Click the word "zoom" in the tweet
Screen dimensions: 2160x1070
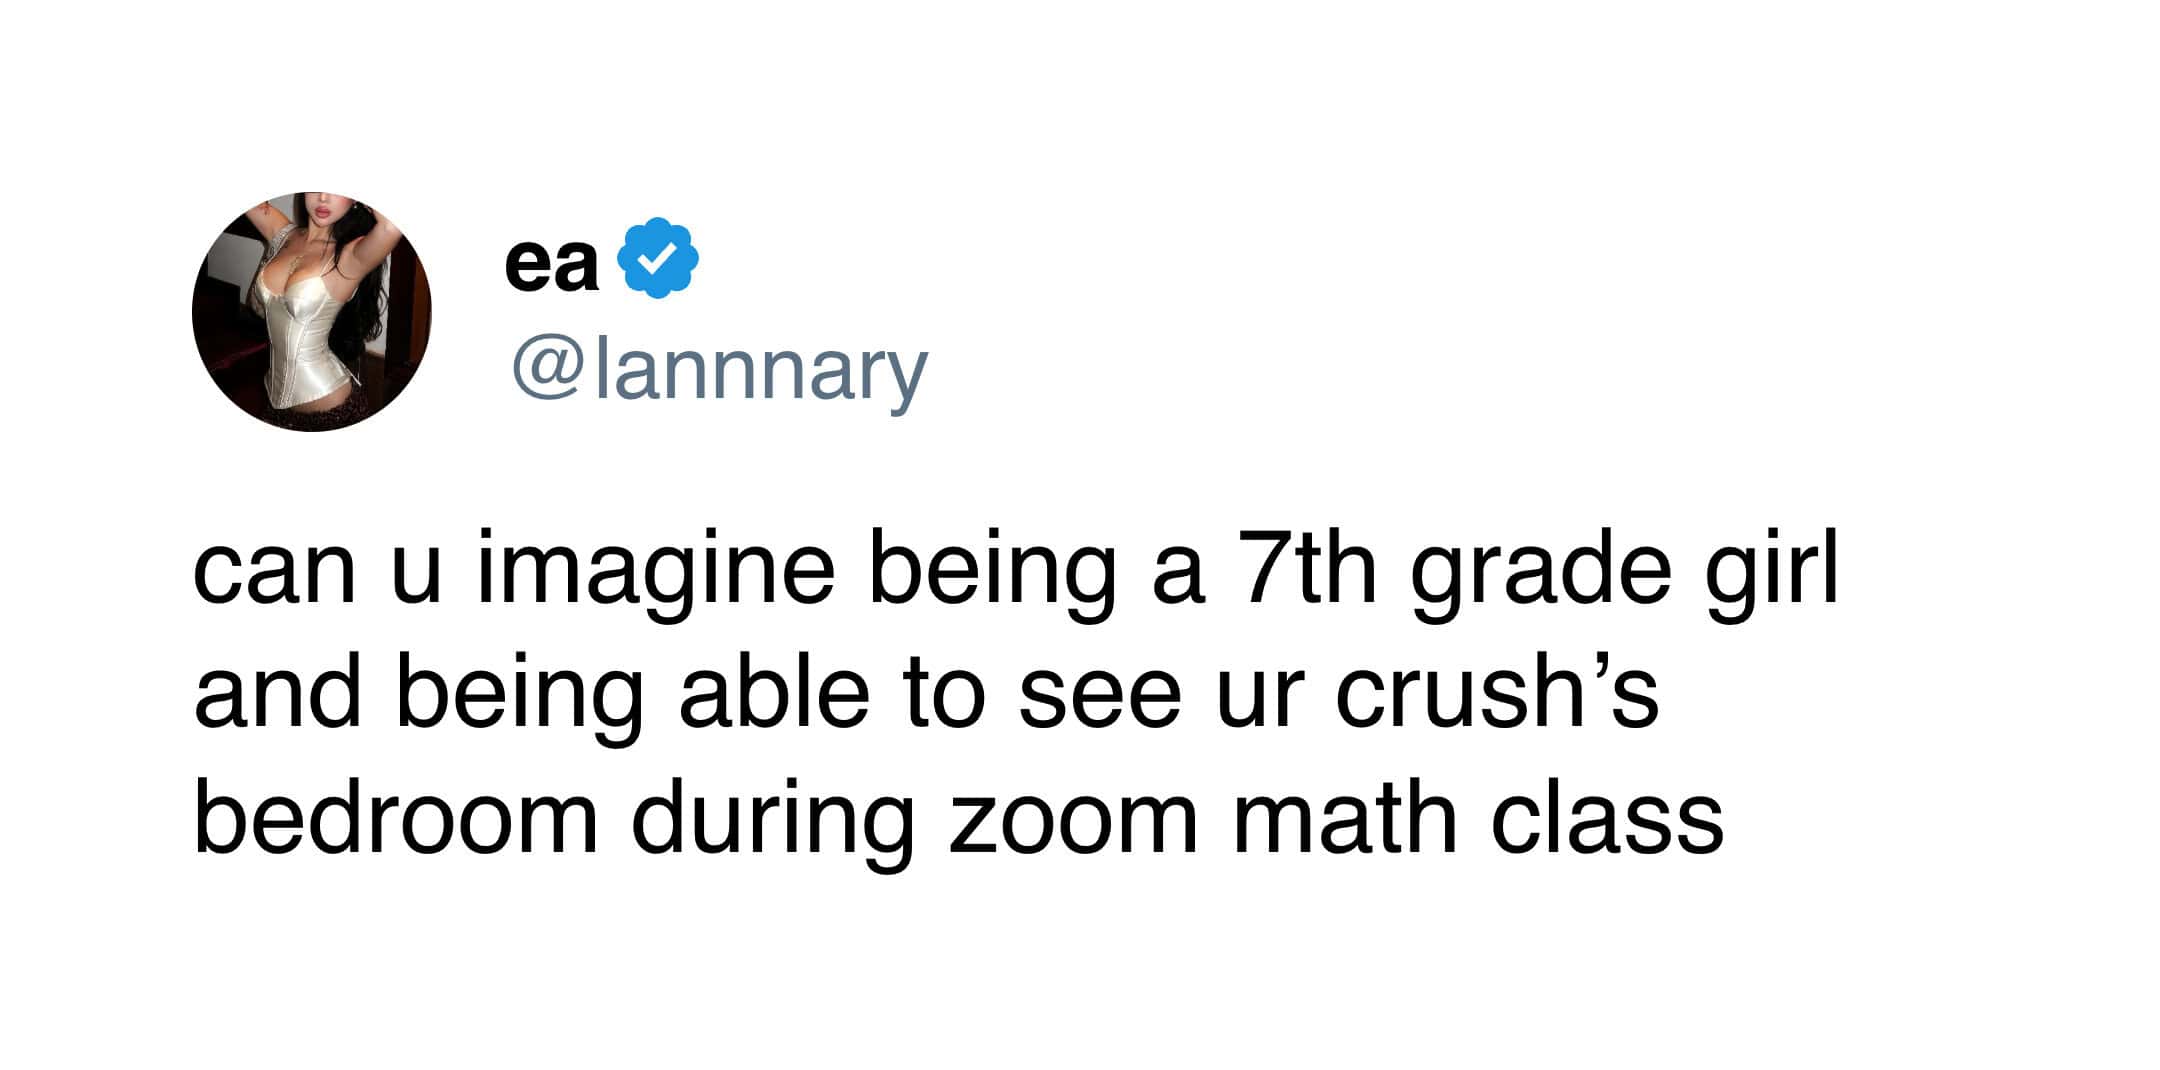point(1073,826)
